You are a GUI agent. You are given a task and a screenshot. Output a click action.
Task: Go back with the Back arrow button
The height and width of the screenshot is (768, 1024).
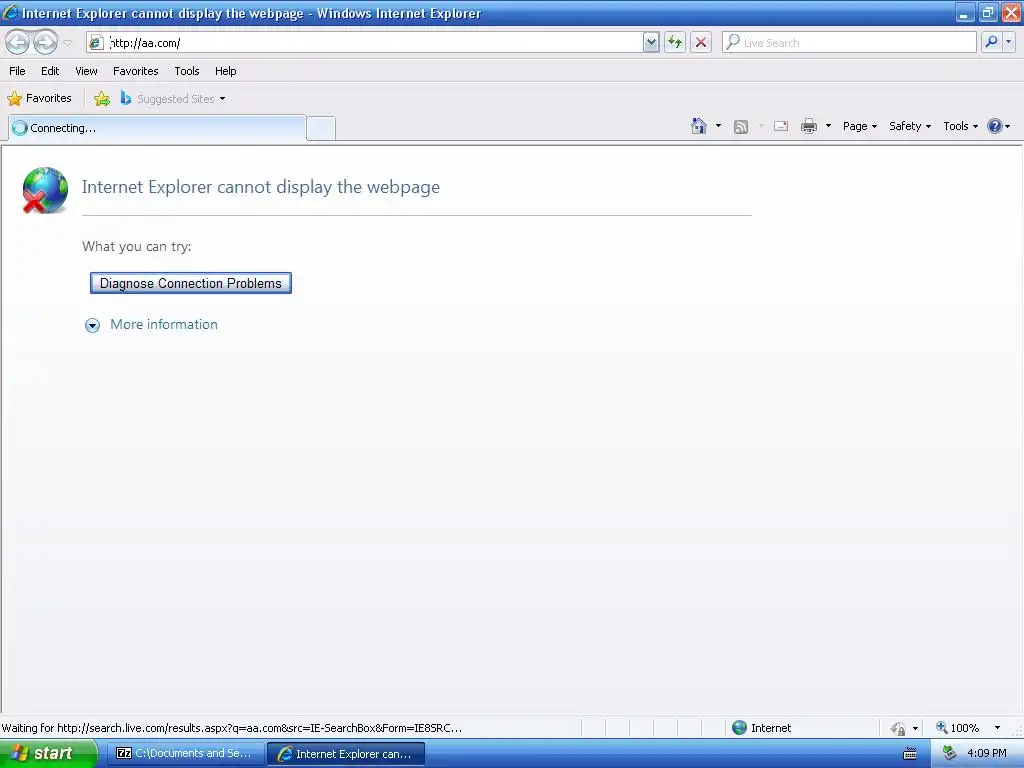[x=18, y=42]
